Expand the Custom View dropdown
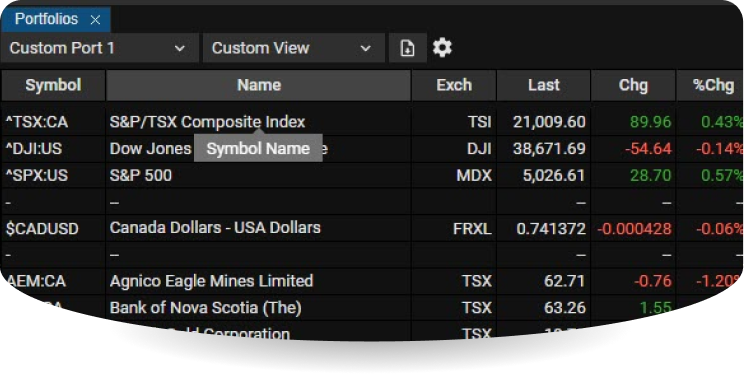This screenshot has height=374, width=744. [x=294, y=48]
